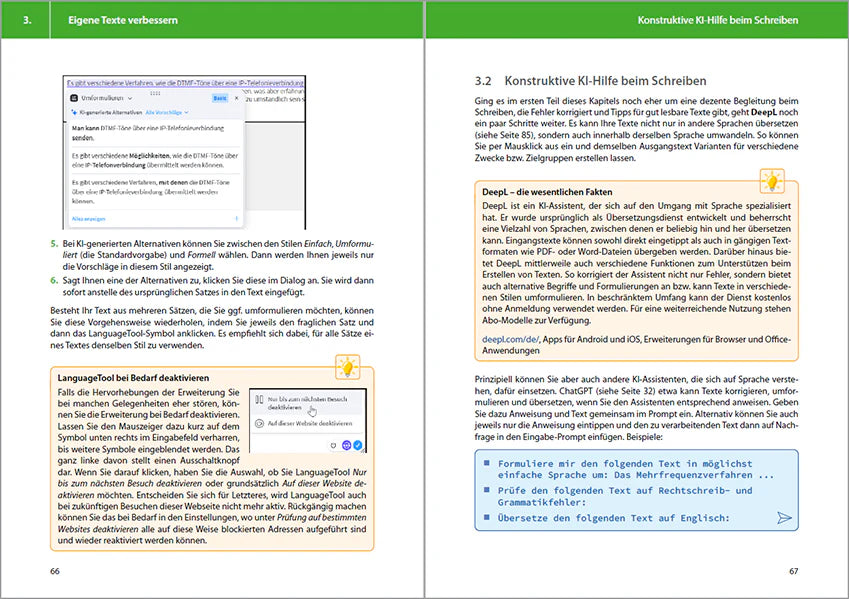This screenshot has height=599, width=850.
Task: Click the Basic plan badge
Action: click(220, 100)
